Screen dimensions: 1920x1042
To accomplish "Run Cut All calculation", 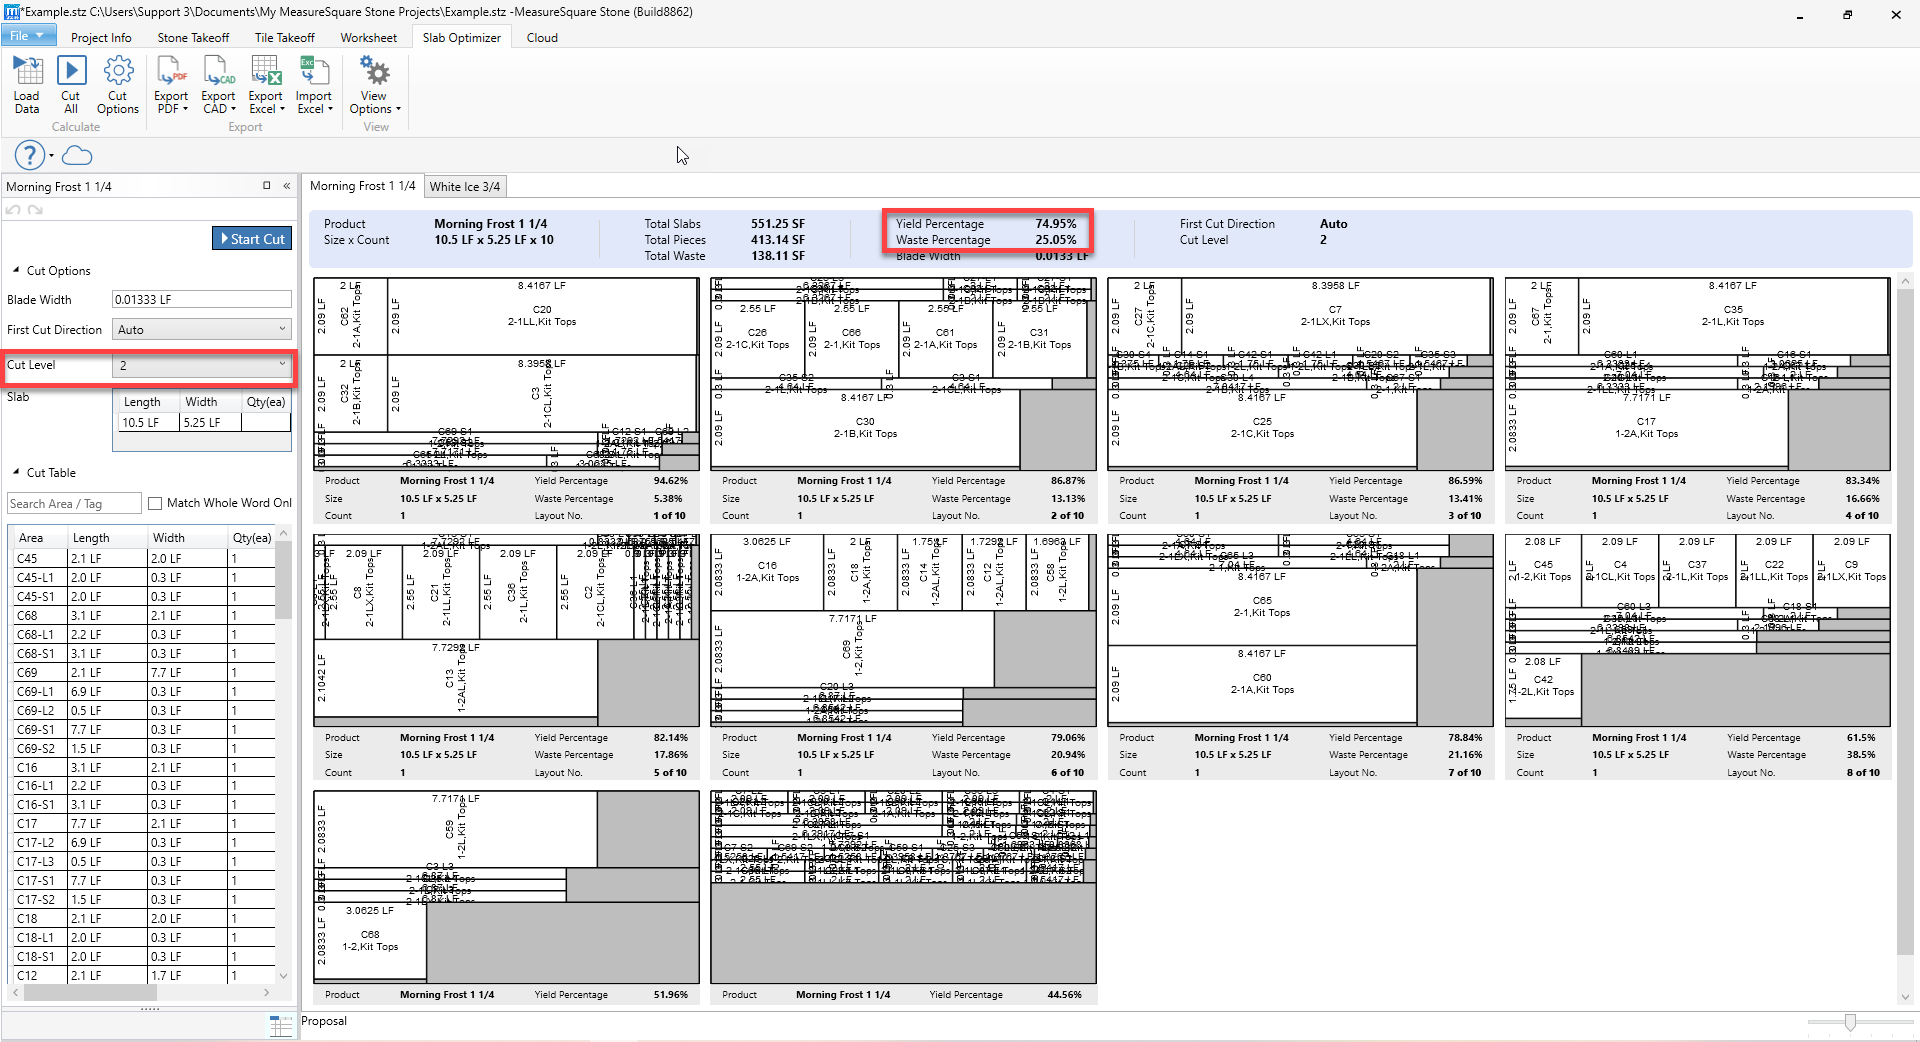I will pos(71,72).
